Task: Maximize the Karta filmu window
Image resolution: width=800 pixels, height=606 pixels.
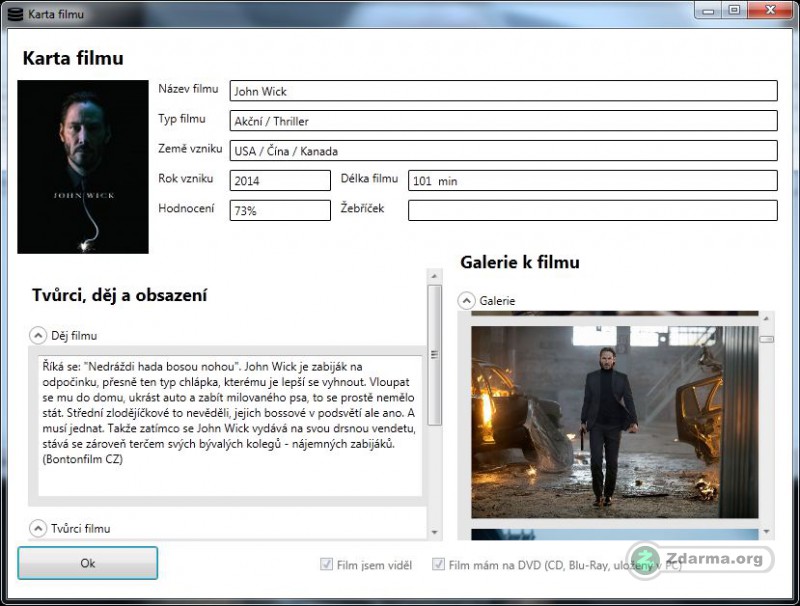Action: (x=734, y=10)
